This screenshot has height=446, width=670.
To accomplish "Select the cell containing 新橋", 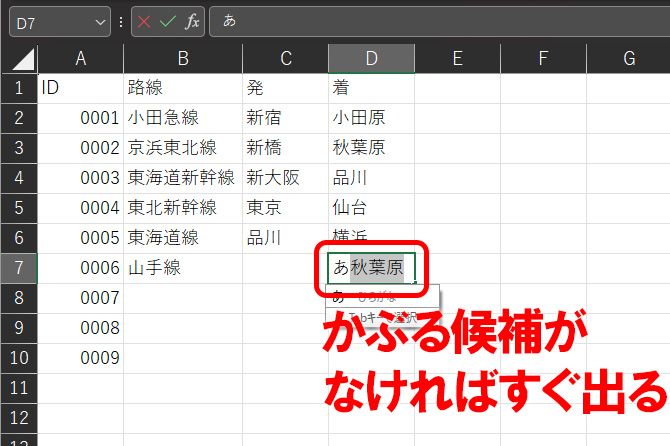I will pyautogui.click(x=285, y=148).
